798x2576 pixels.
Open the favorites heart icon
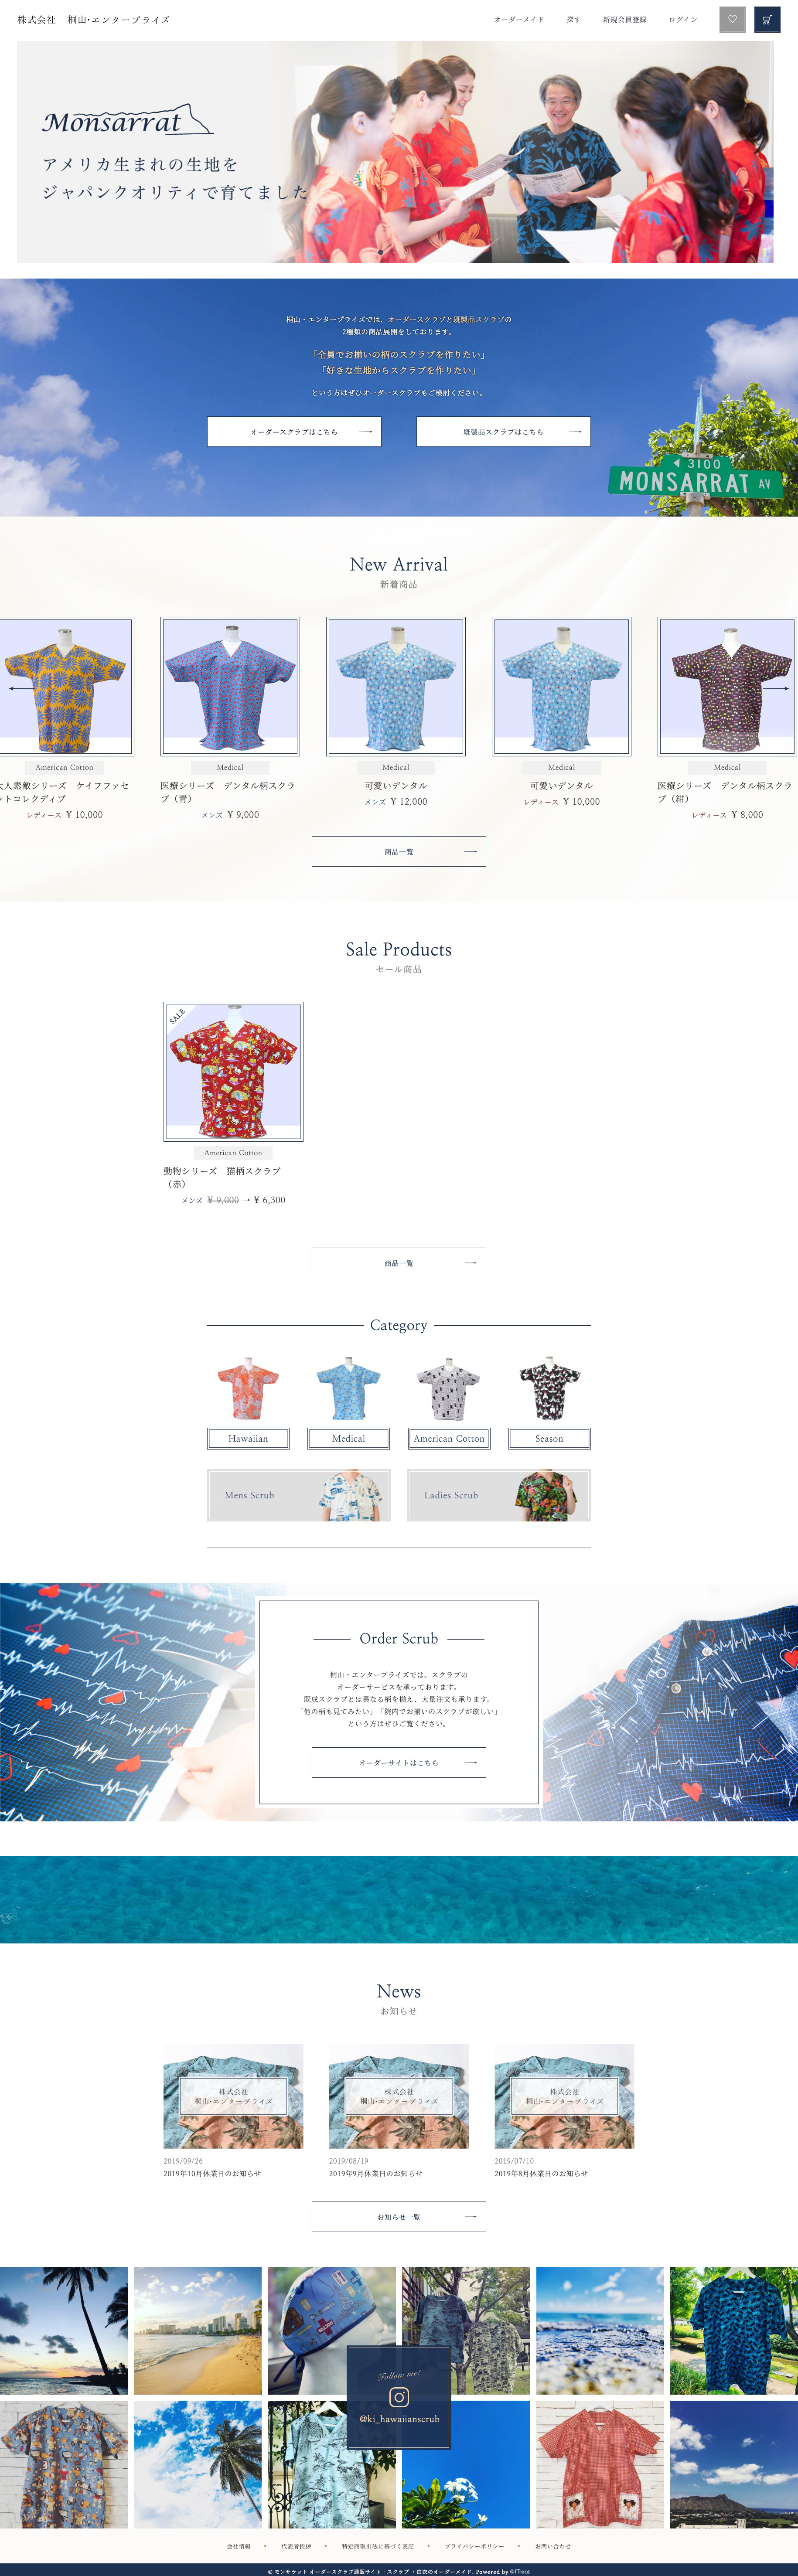tap(732, 19)
